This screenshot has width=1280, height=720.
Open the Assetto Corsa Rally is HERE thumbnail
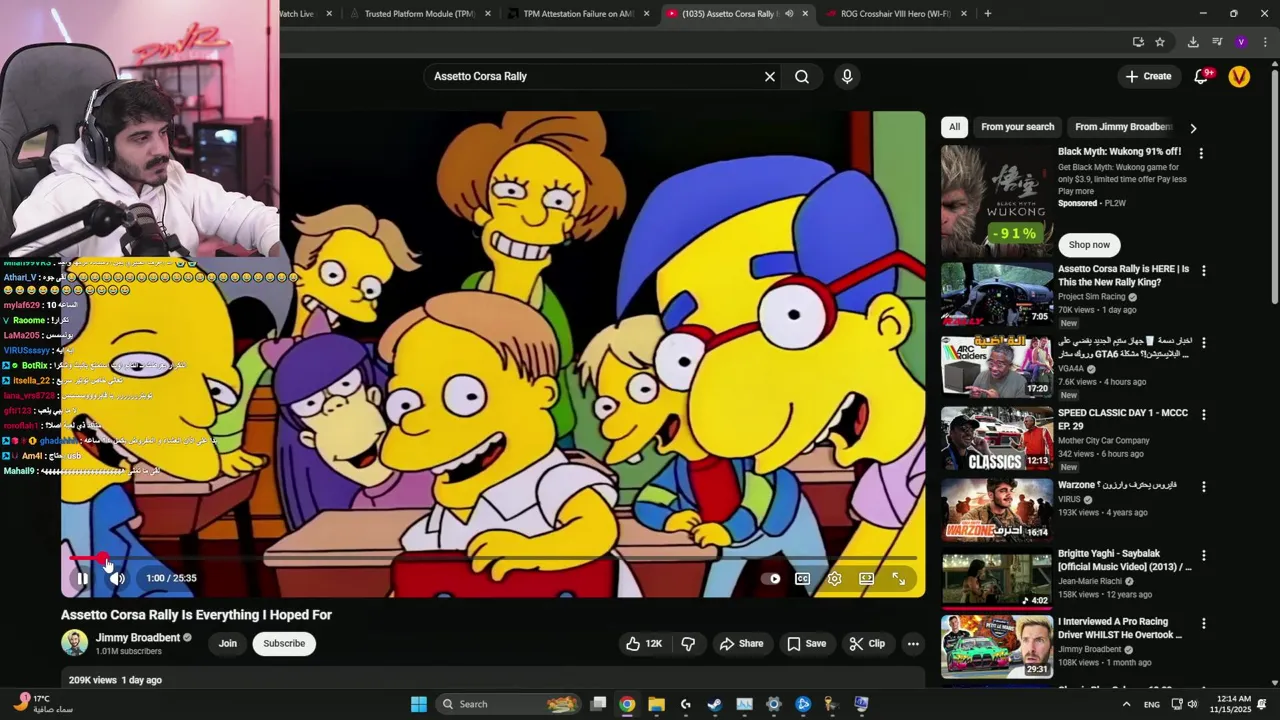pyautogui.click(x=997, y=295)
